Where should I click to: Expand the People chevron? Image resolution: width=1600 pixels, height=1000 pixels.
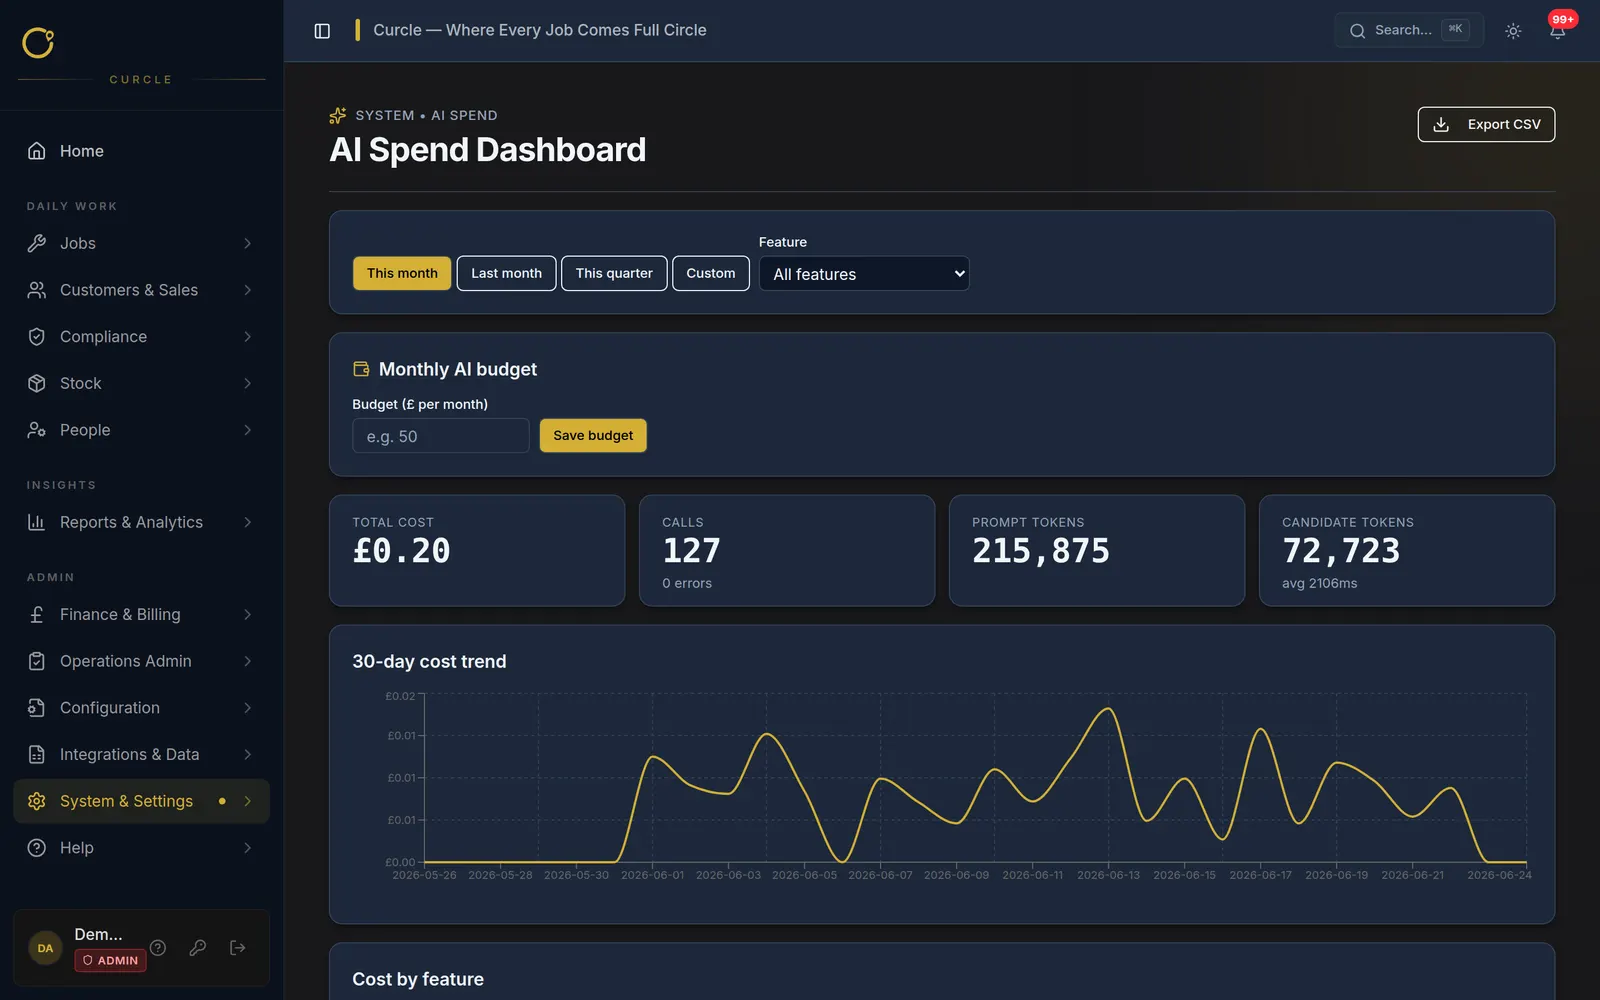click(247, 430)
